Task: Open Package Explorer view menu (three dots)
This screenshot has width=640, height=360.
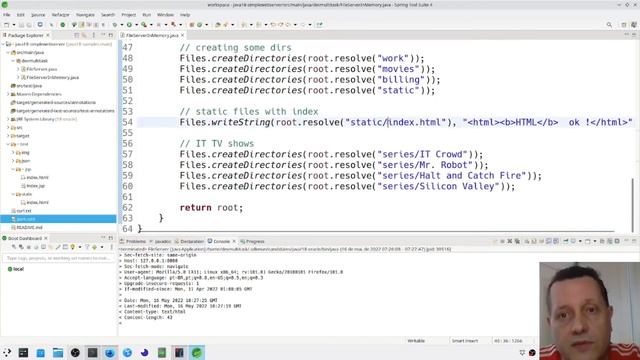Action: [93, 35]
